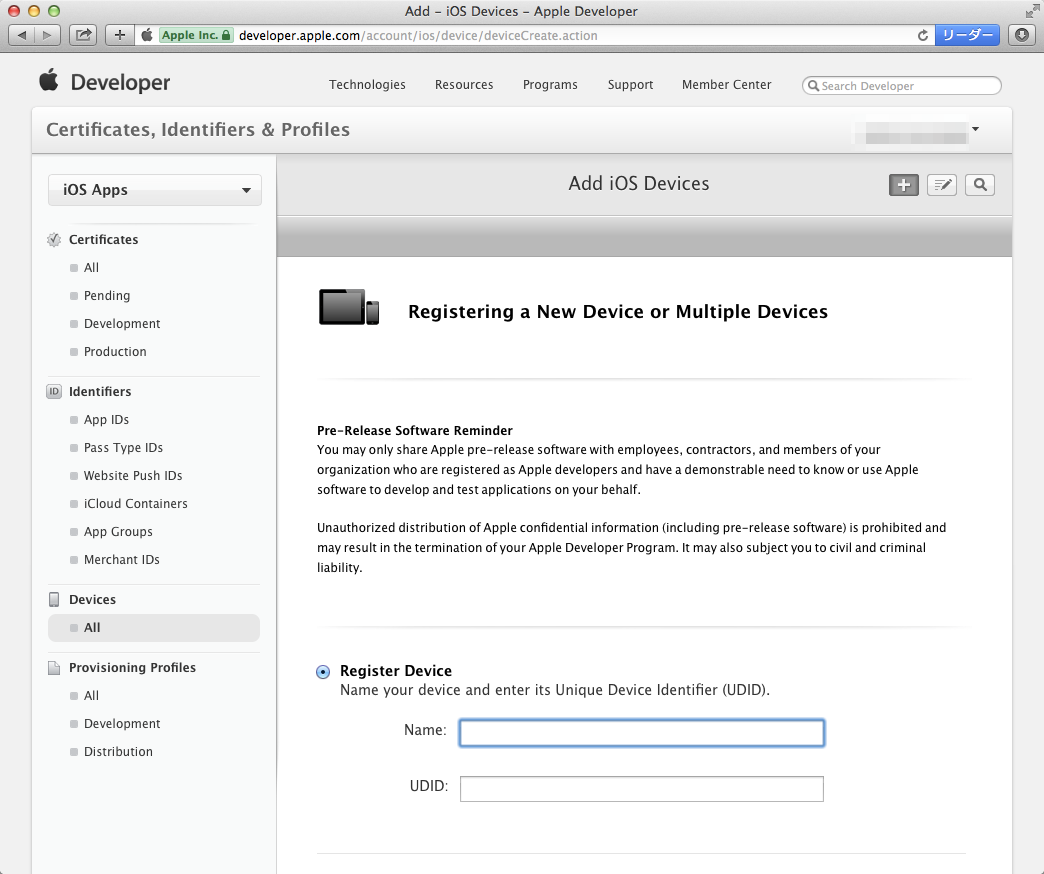Click the Identifiers ID icon in the sidebar
This screenshot has height=874, width=1044.
click(53, 391)
